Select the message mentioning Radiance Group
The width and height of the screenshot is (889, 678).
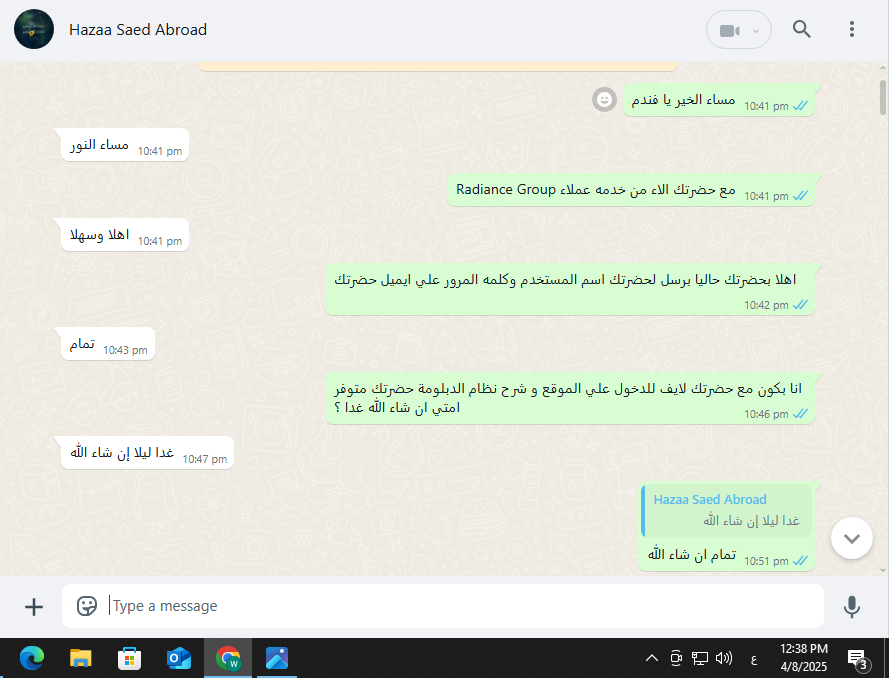click(630, 190)
